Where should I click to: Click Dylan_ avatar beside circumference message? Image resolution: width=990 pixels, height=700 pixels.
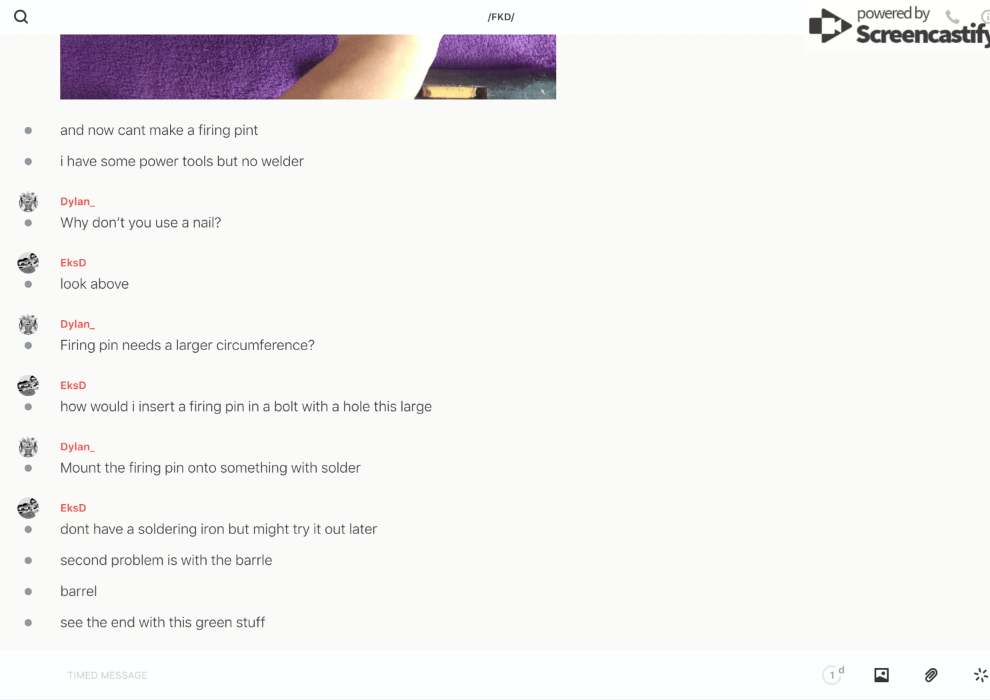pyautogui.click(x=28, y=324)
